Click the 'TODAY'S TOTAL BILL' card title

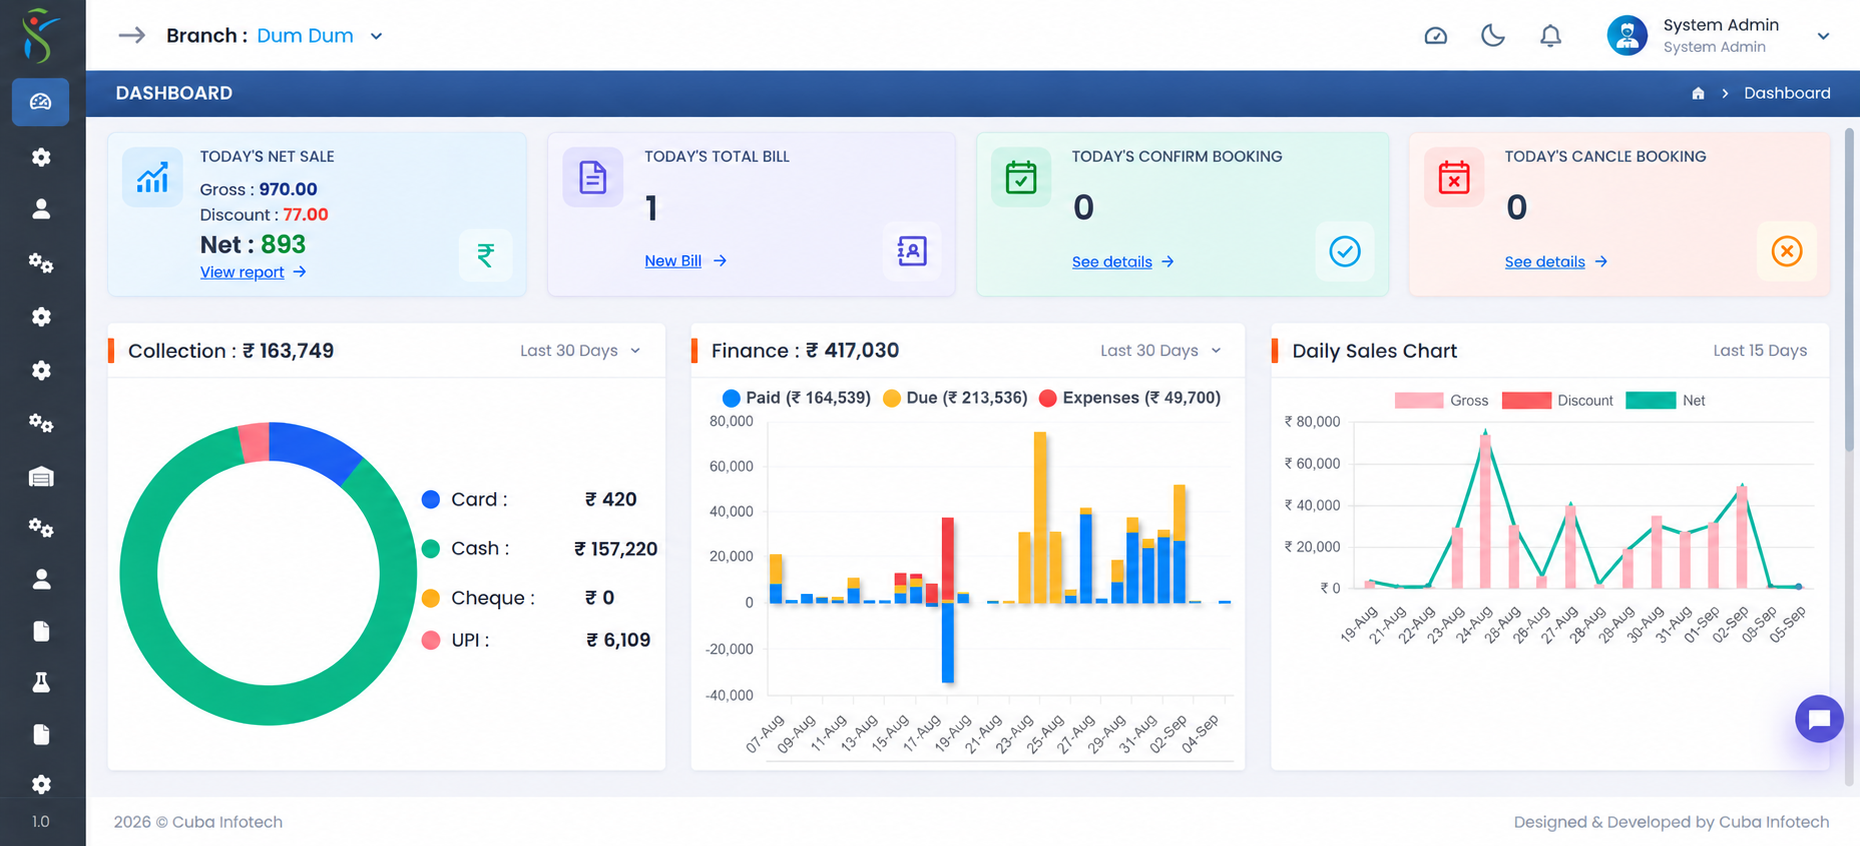[x=717, y=157]
